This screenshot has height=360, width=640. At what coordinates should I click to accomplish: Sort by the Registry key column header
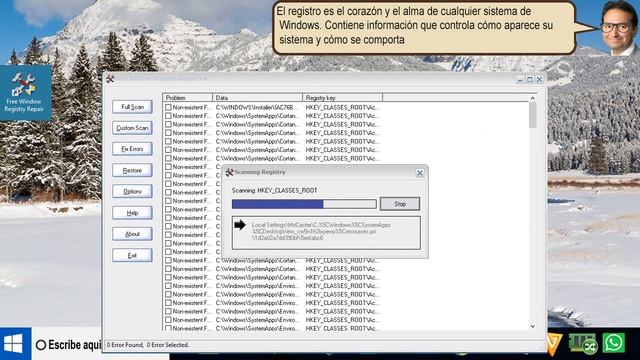click(342, 98)
